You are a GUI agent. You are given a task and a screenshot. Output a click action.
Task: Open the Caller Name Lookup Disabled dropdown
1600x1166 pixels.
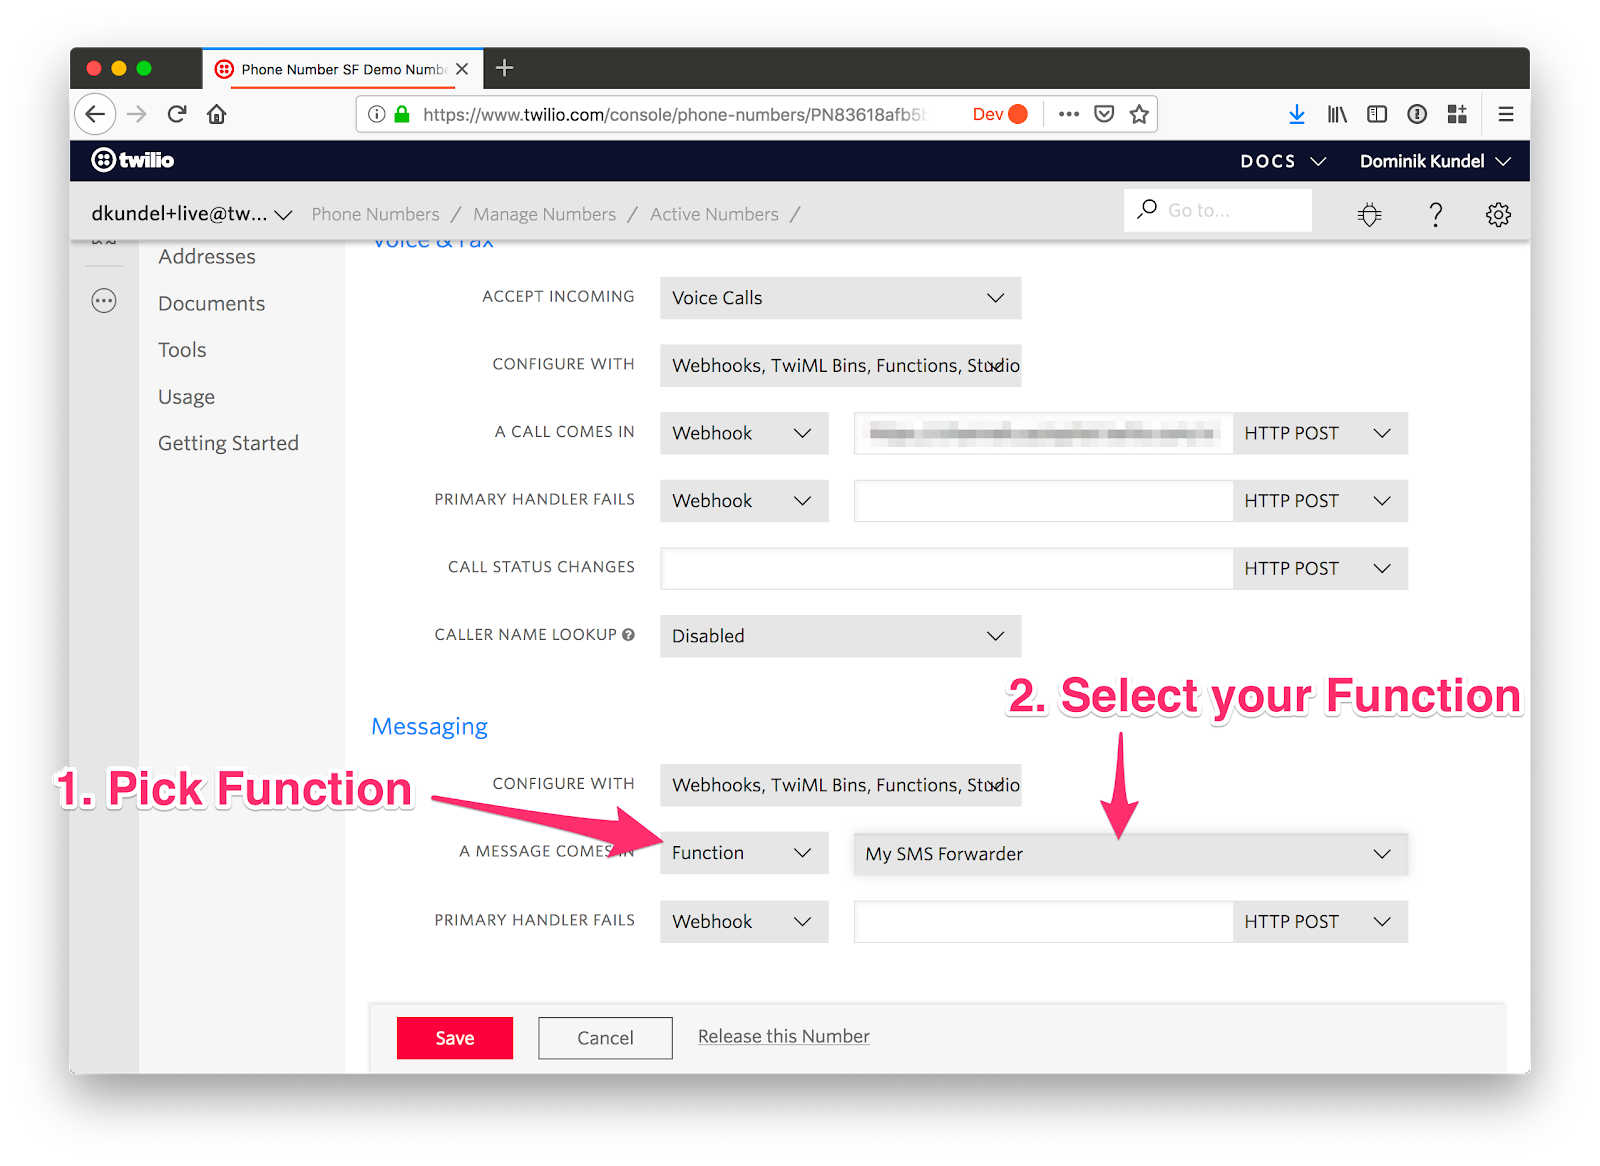pos(840,636)
